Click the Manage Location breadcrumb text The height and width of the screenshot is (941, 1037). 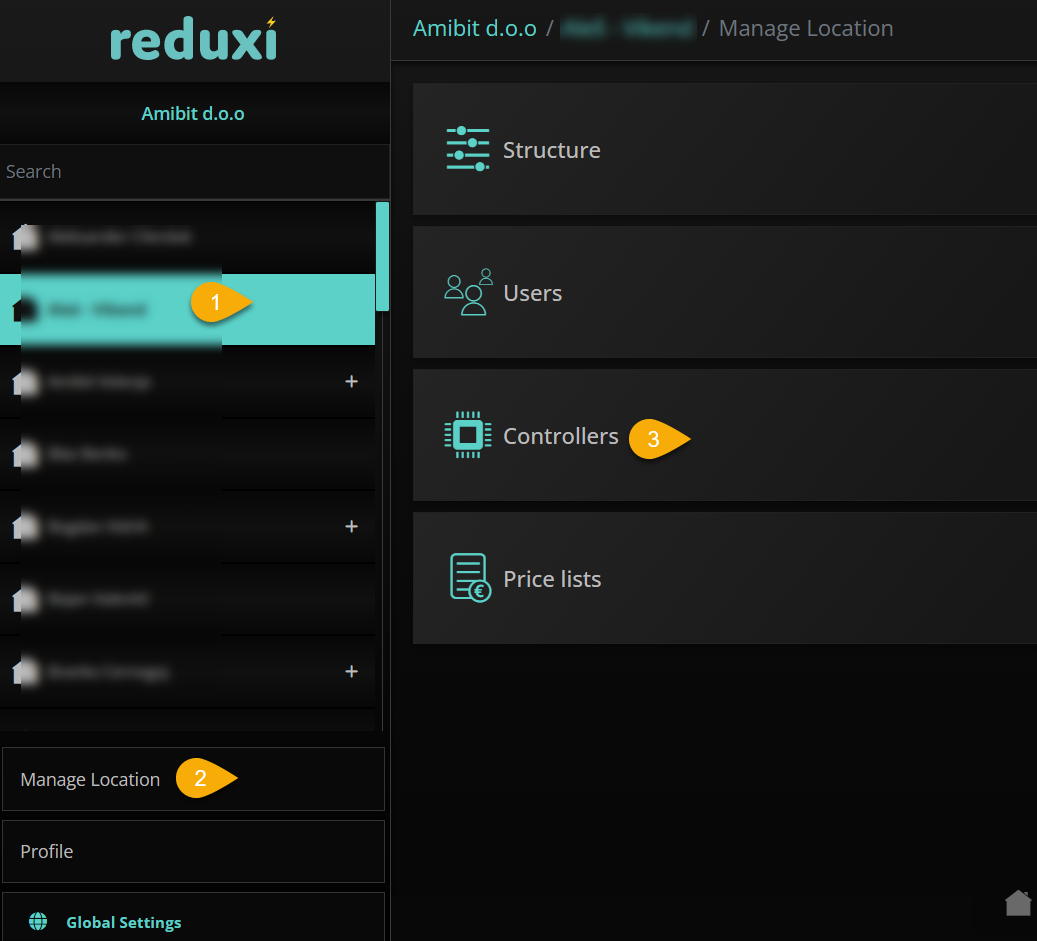[806, 28]
